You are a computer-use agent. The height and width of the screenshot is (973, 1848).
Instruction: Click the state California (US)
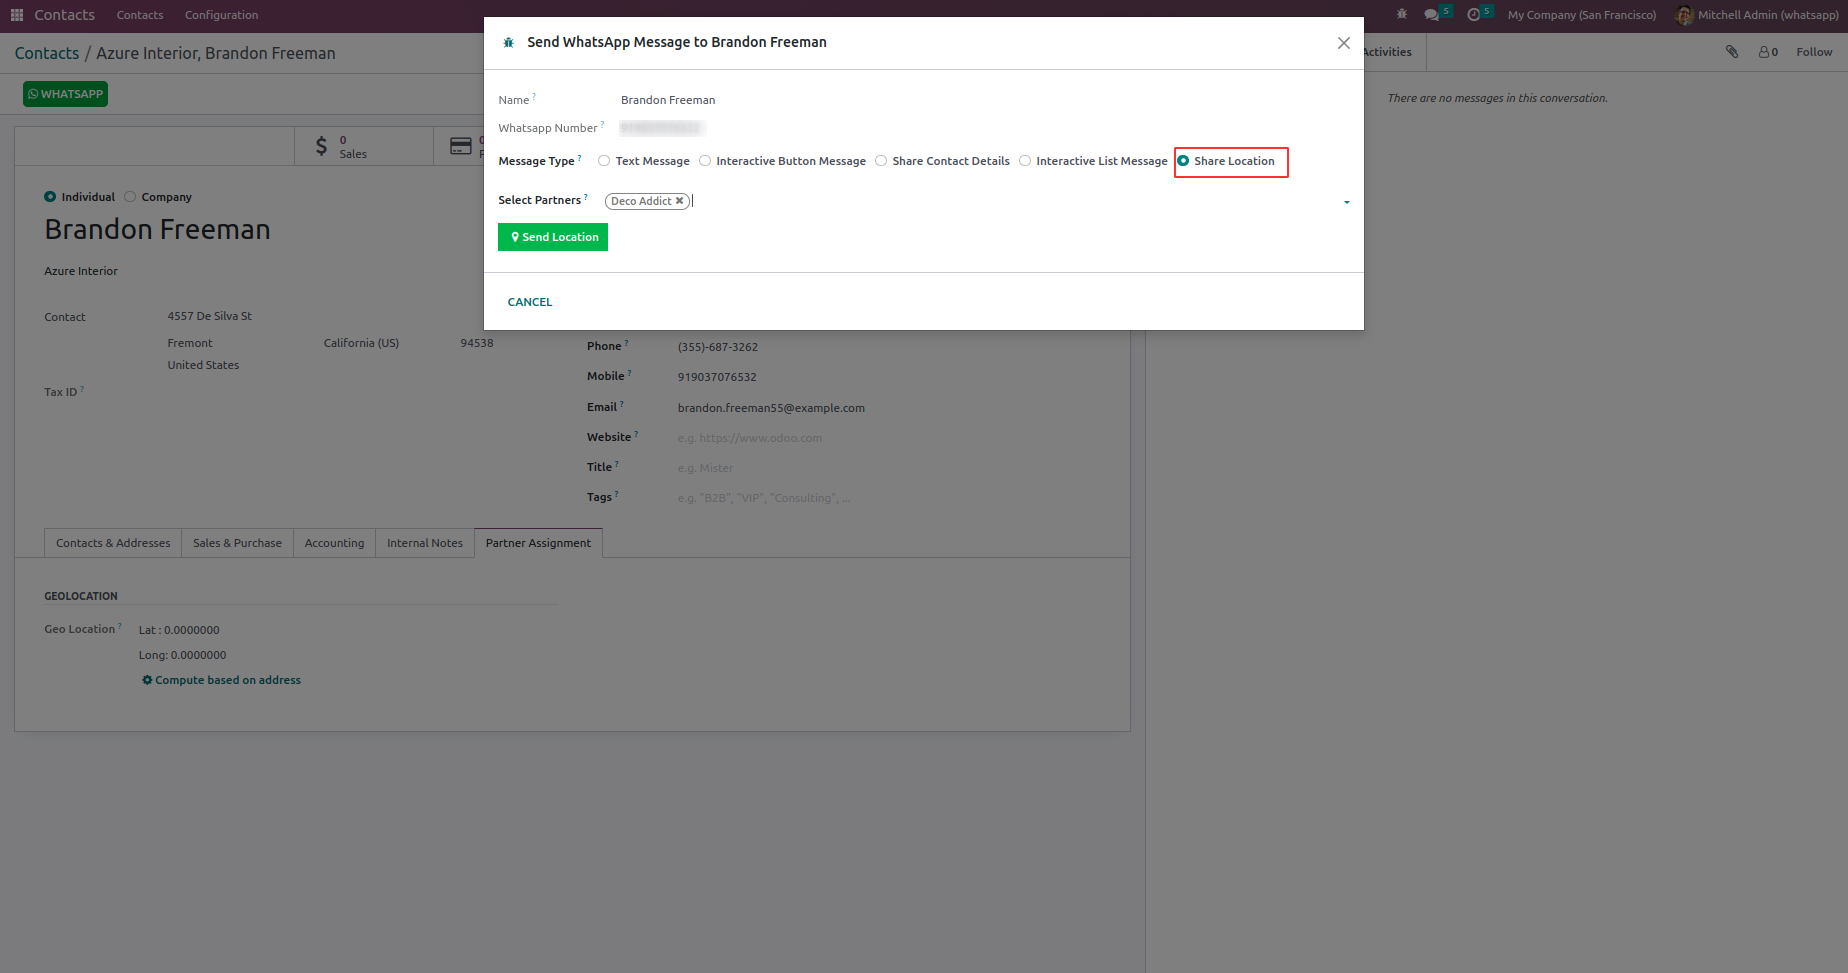[x=361, y=343]
